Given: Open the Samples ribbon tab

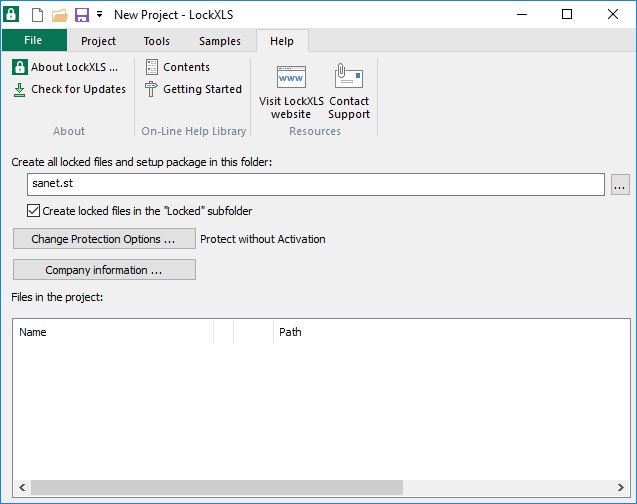Looking at the screenshot, I should 220,41.
